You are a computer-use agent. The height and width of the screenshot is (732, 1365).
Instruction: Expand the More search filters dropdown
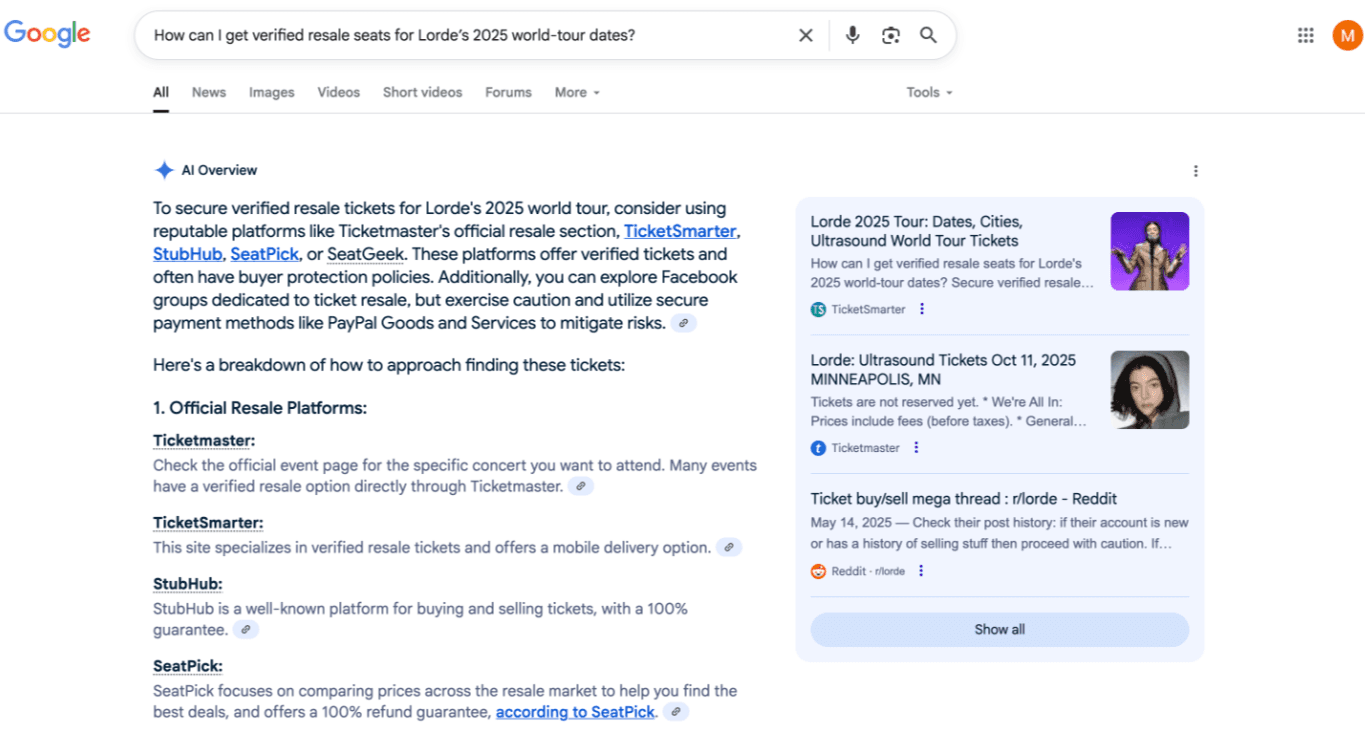[x=577, y=92]
